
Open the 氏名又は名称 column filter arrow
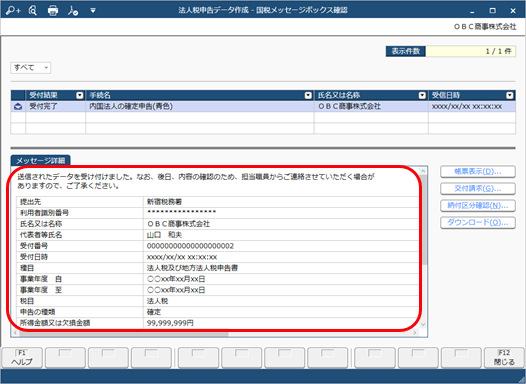tap(422, 96)
